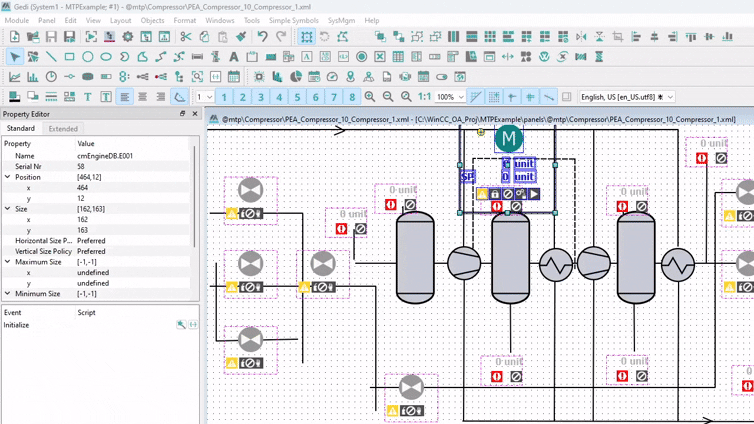Open the Module menu
The height and width of the screenshot is (424, 754).
pyautogui.click(x=17, y=20)
